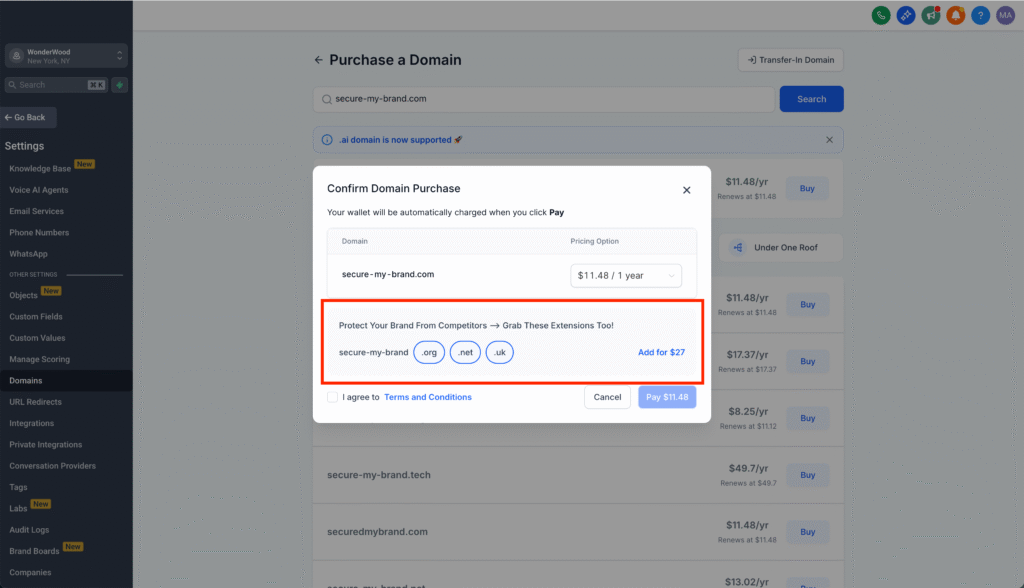Click the blue help question mark icon
1024x588 pixels.
pos(980,16)
